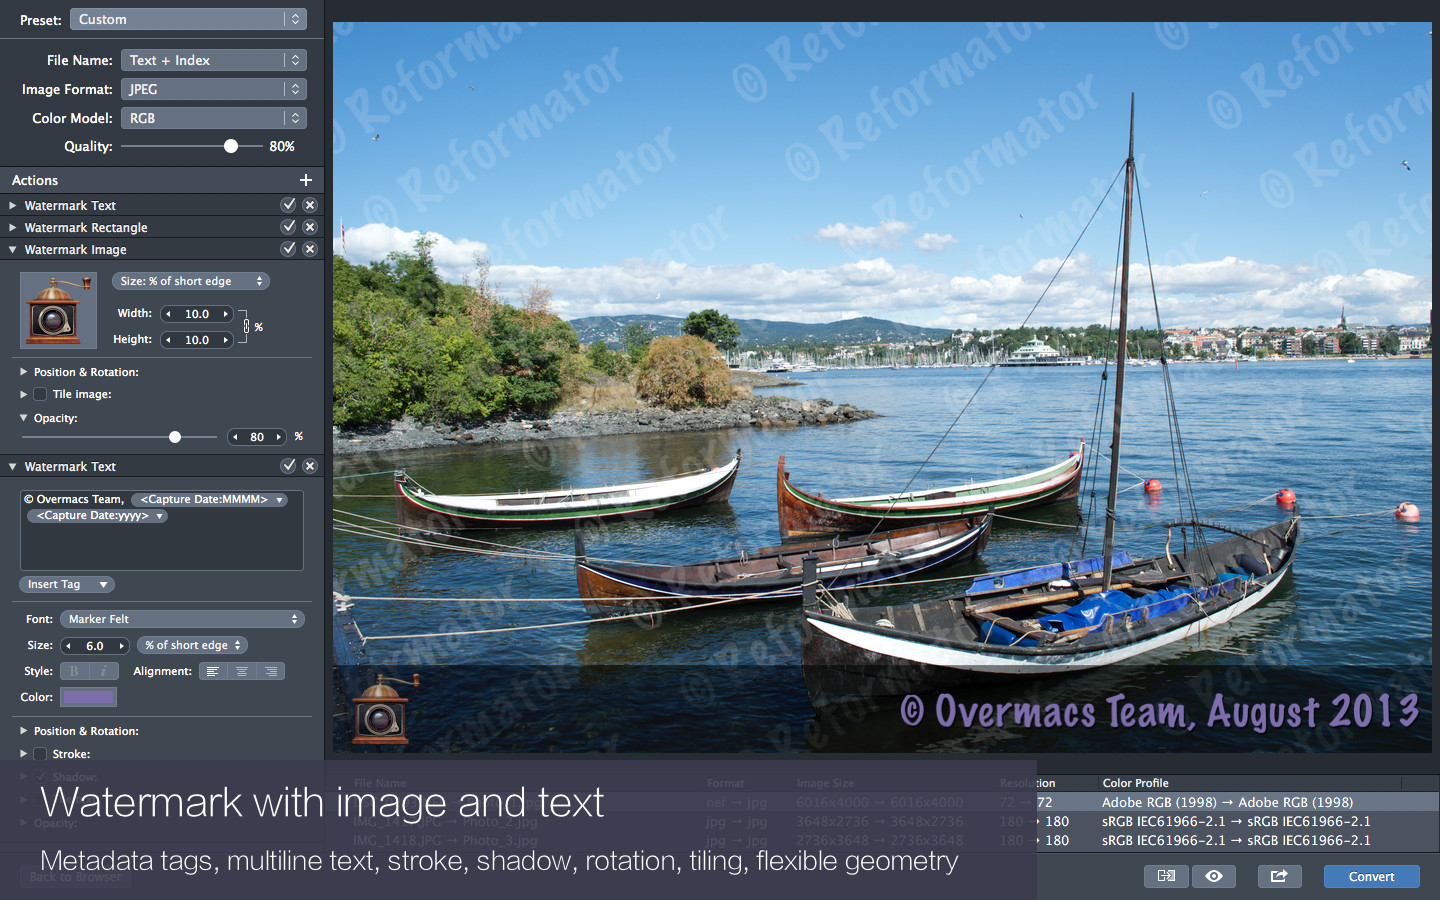Open the Color Model RGB dropdown

[213, 118]
